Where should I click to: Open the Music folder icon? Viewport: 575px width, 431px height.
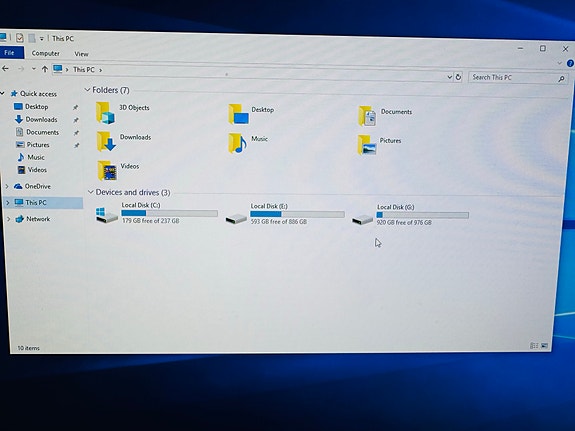click(238, 143)
